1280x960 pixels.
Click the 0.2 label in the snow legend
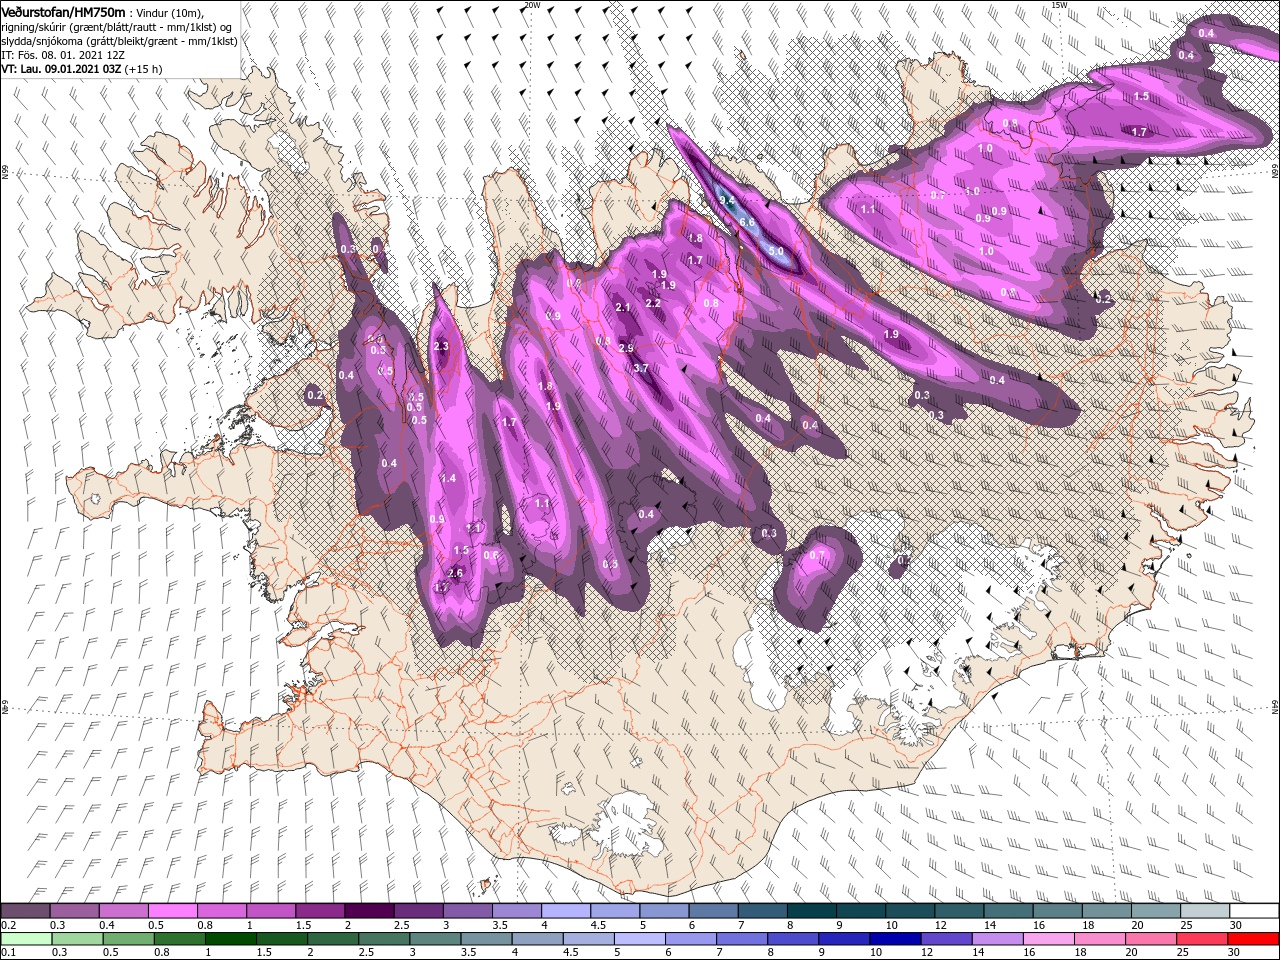9,925
